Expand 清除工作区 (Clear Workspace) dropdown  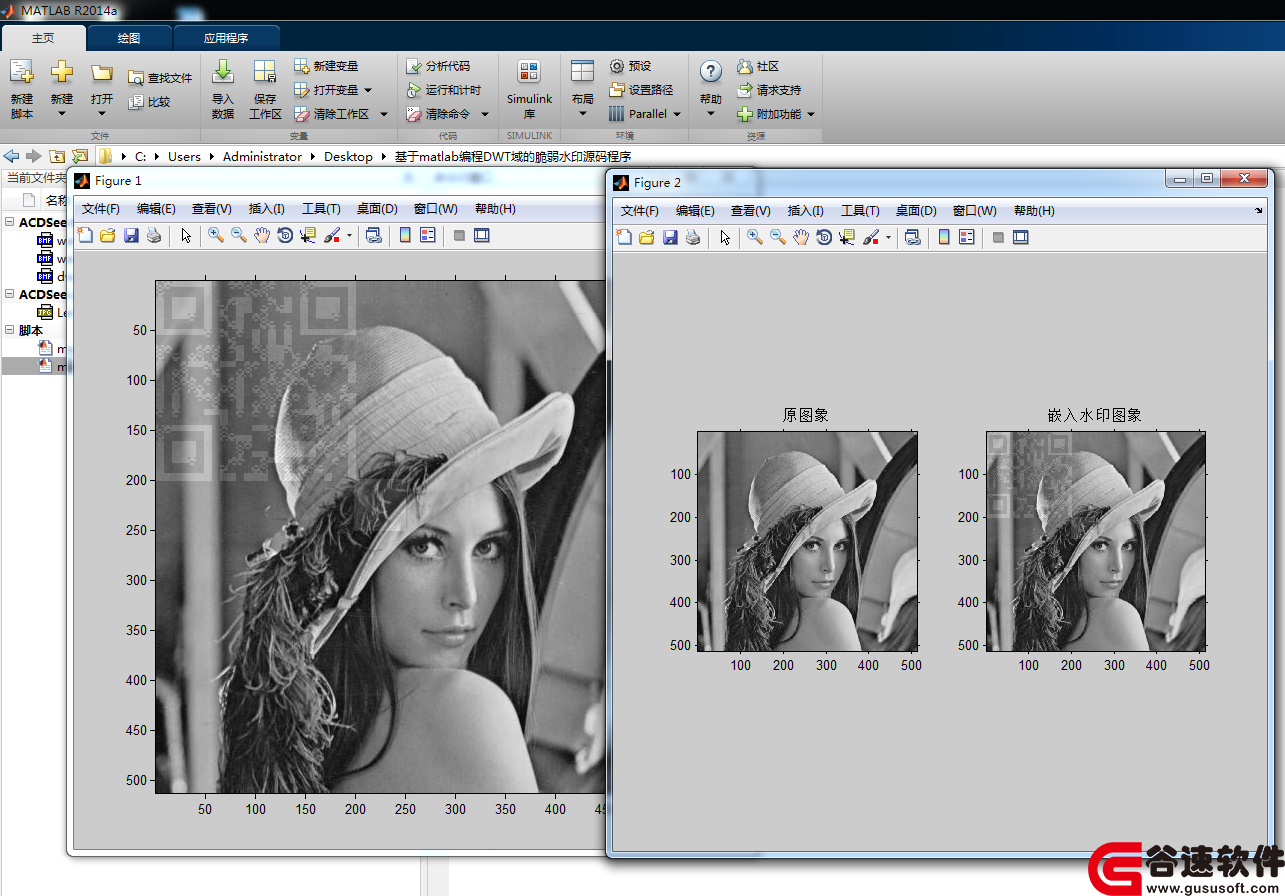click(x=383, y=114)
